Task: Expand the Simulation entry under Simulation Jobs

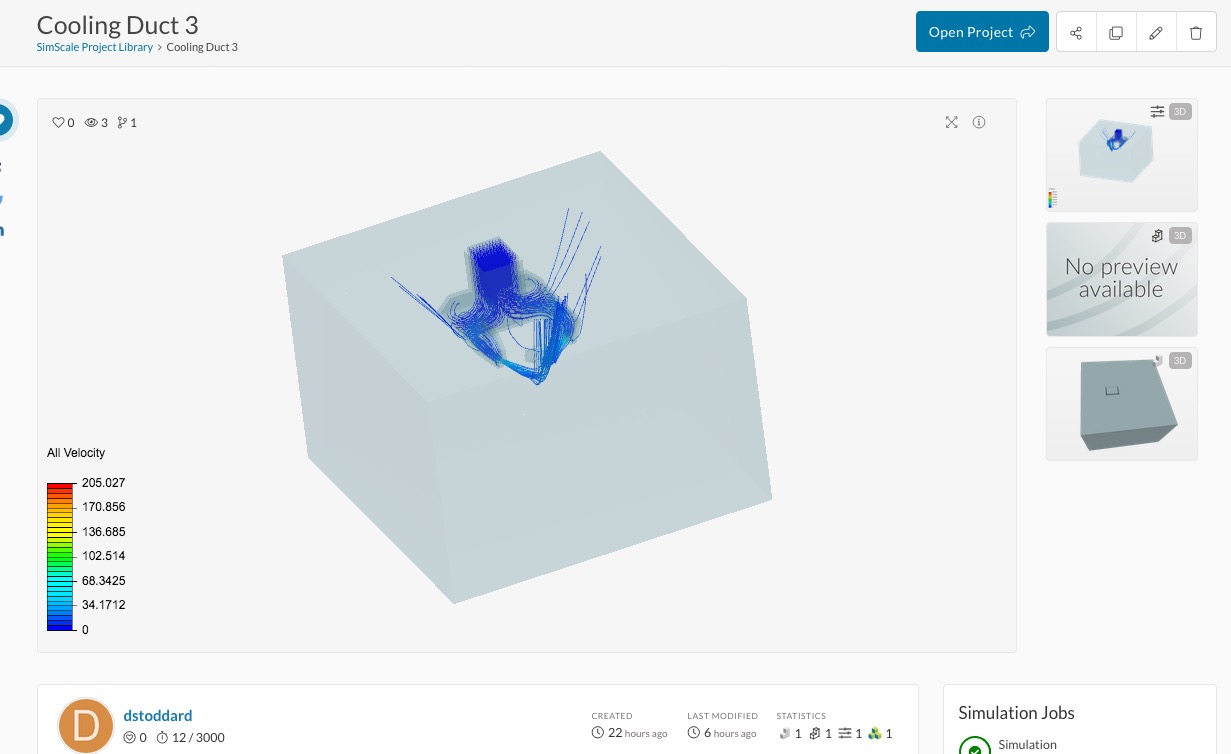Action: [1027, 744]
